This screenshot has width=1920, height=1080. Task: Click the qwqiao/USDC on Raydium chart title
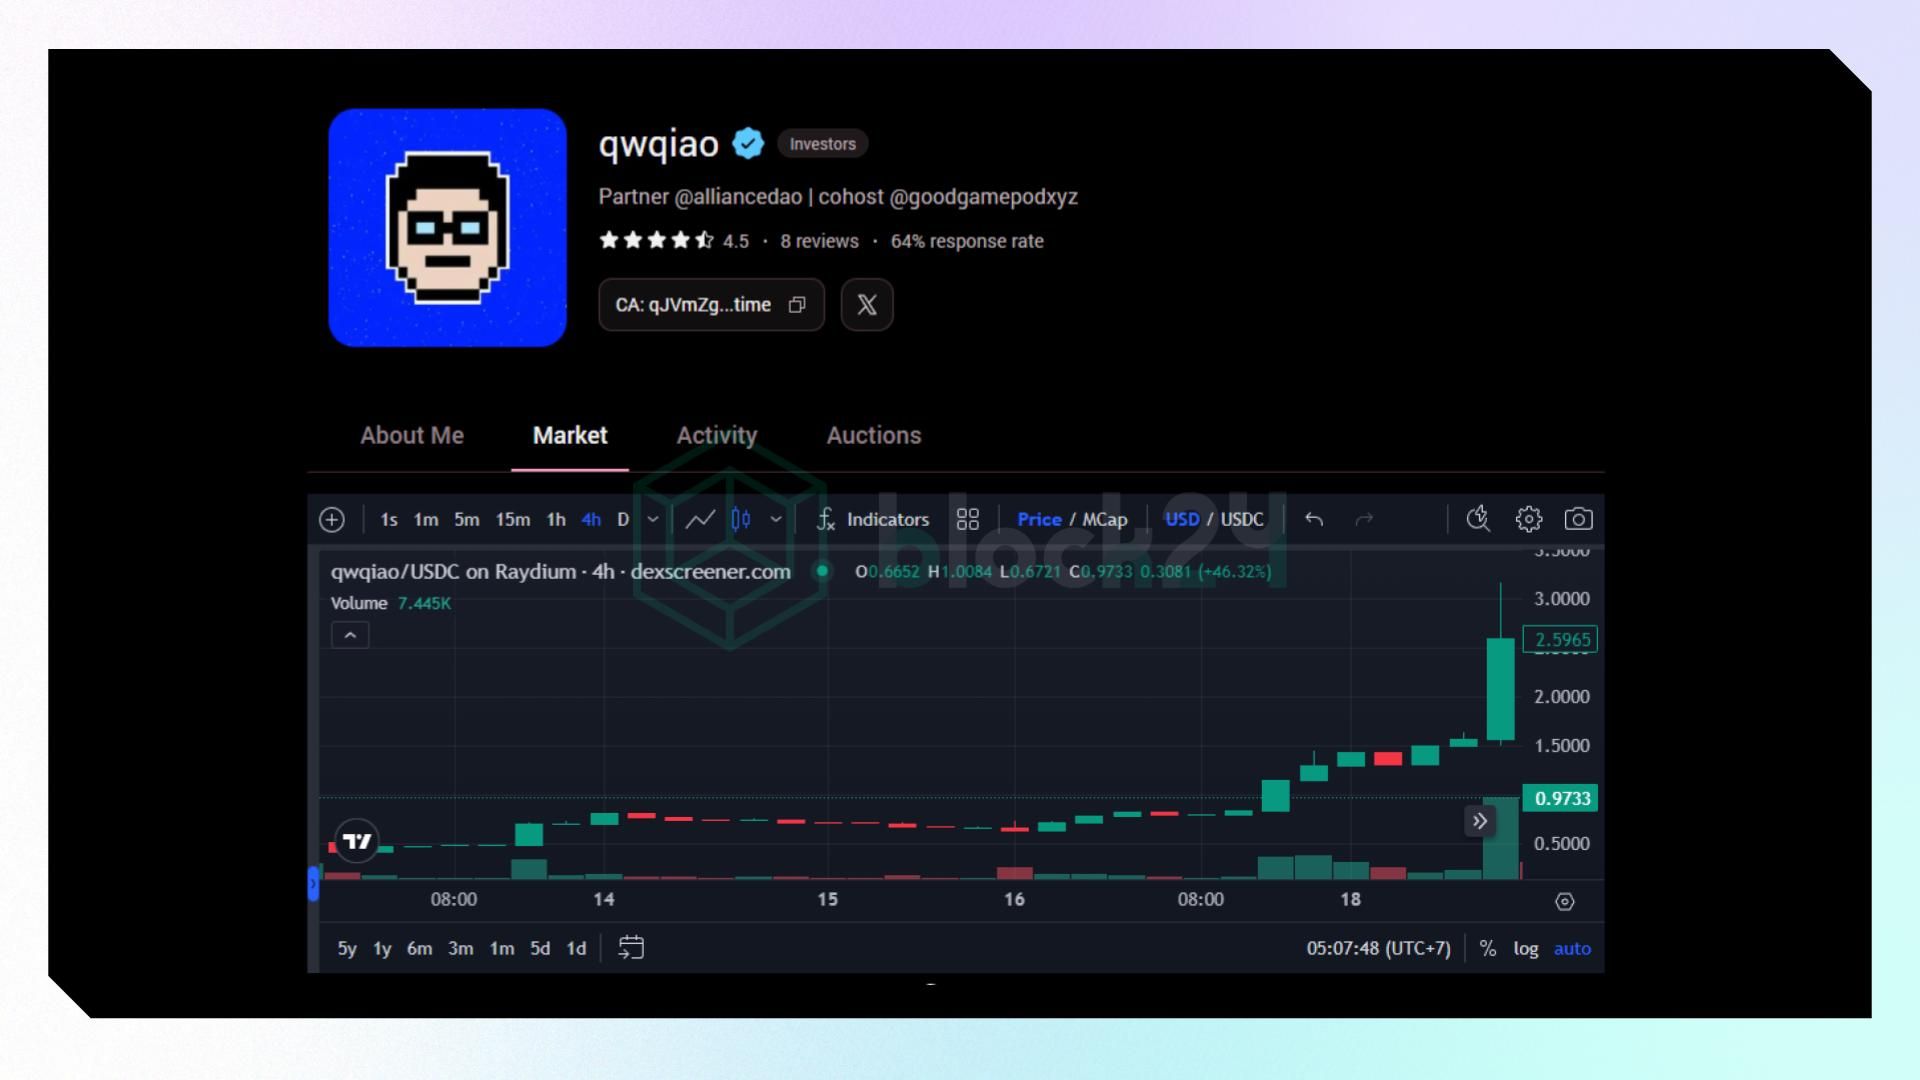(560, 572)
